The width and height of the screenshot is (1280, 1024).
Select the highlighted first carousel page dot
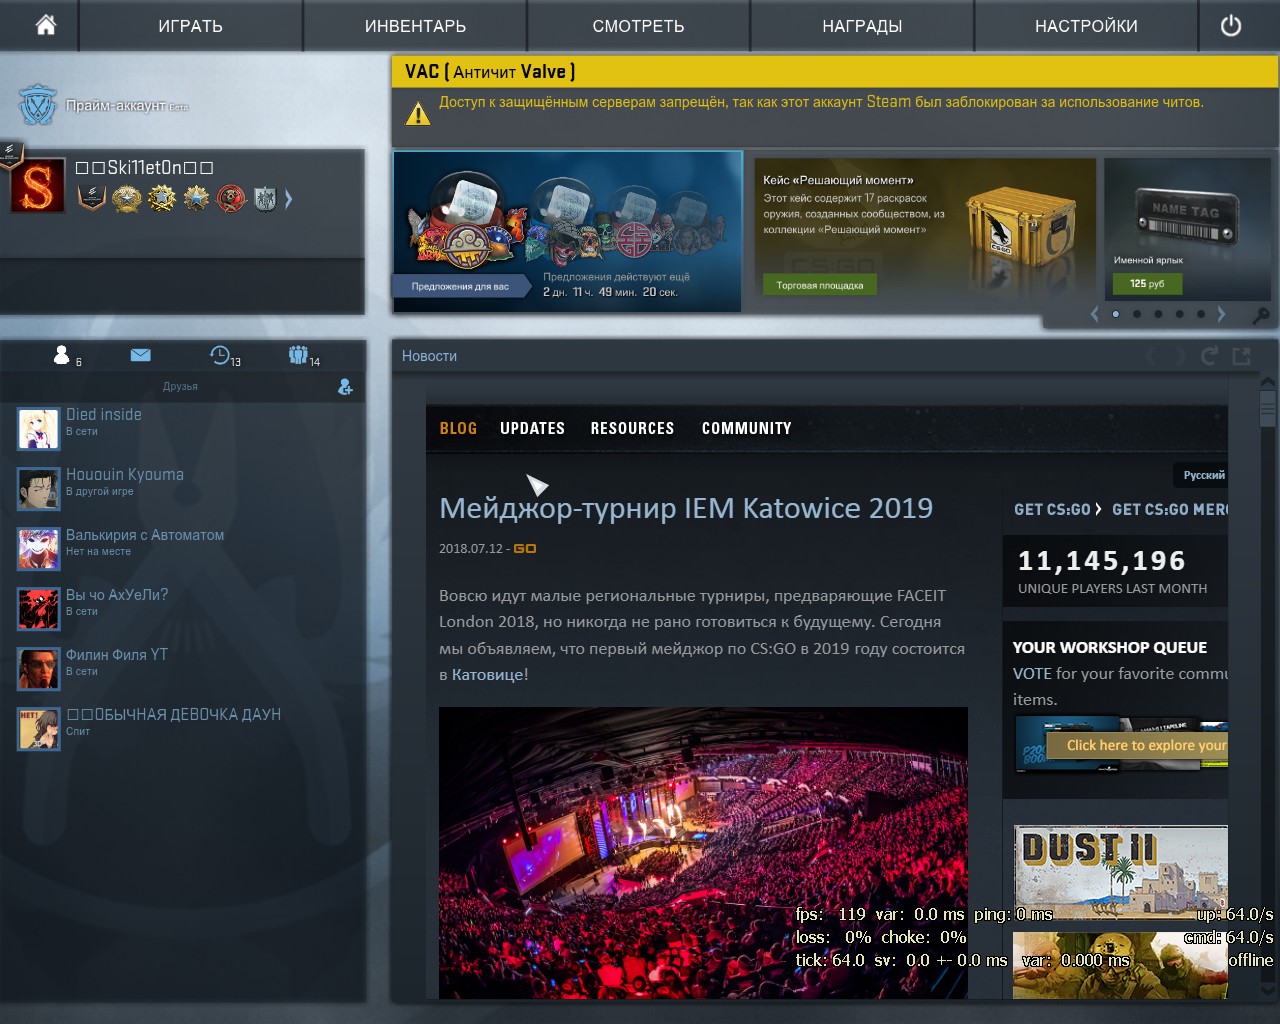1116,314
